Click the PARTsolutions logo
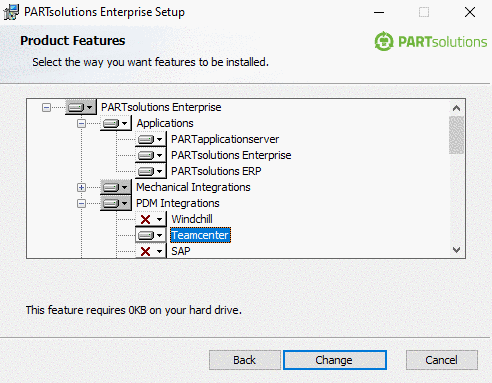This screenshot has height=383, width=492. (430, 41)
